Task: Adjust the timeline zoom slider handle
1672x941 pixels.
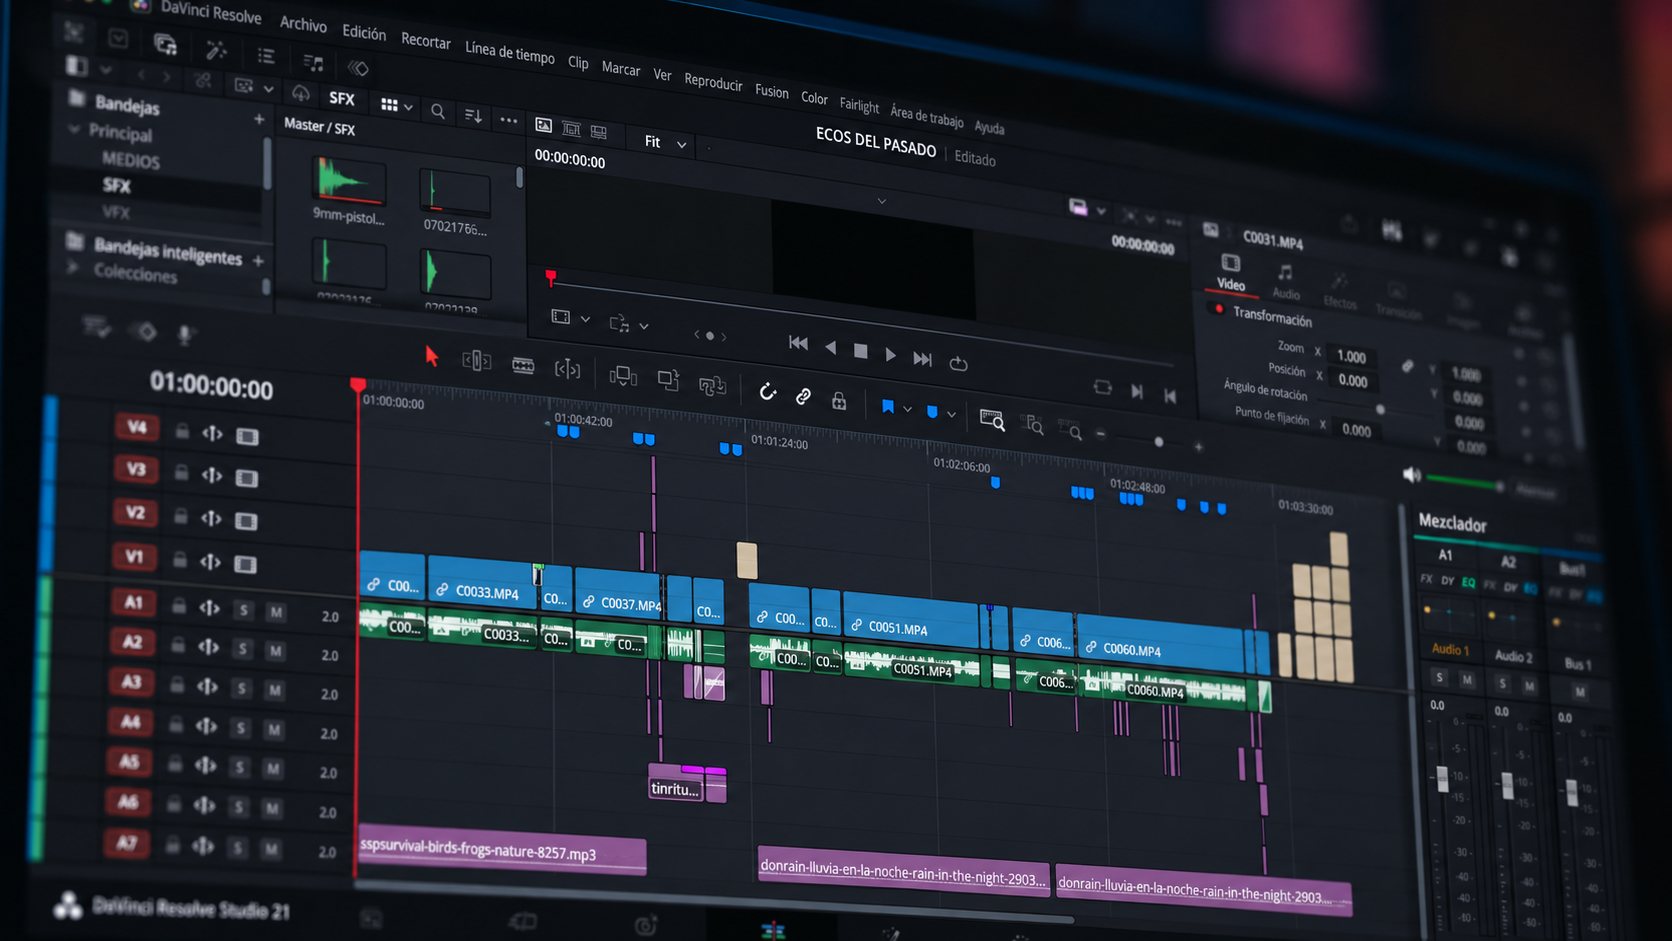Action: 1159,441
